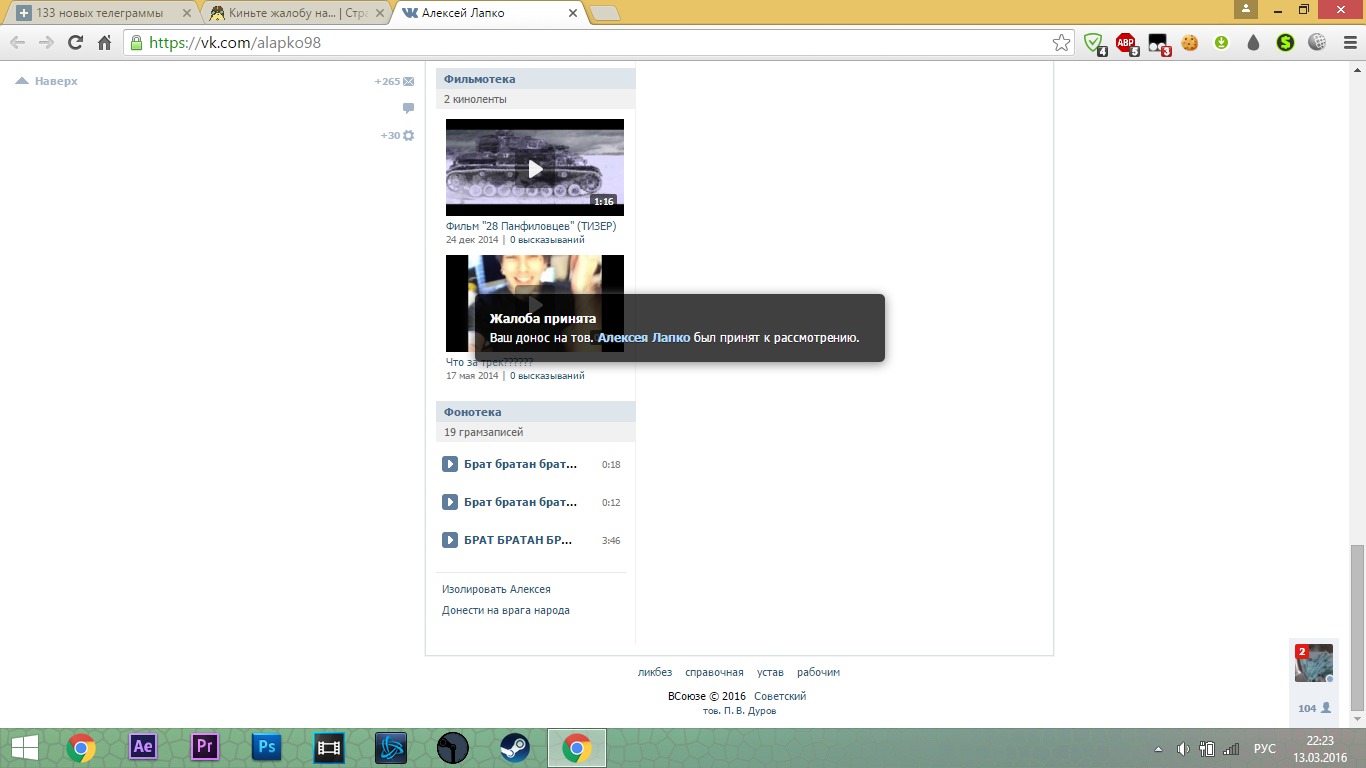Click Донести на врага народа

pos(506,610)
